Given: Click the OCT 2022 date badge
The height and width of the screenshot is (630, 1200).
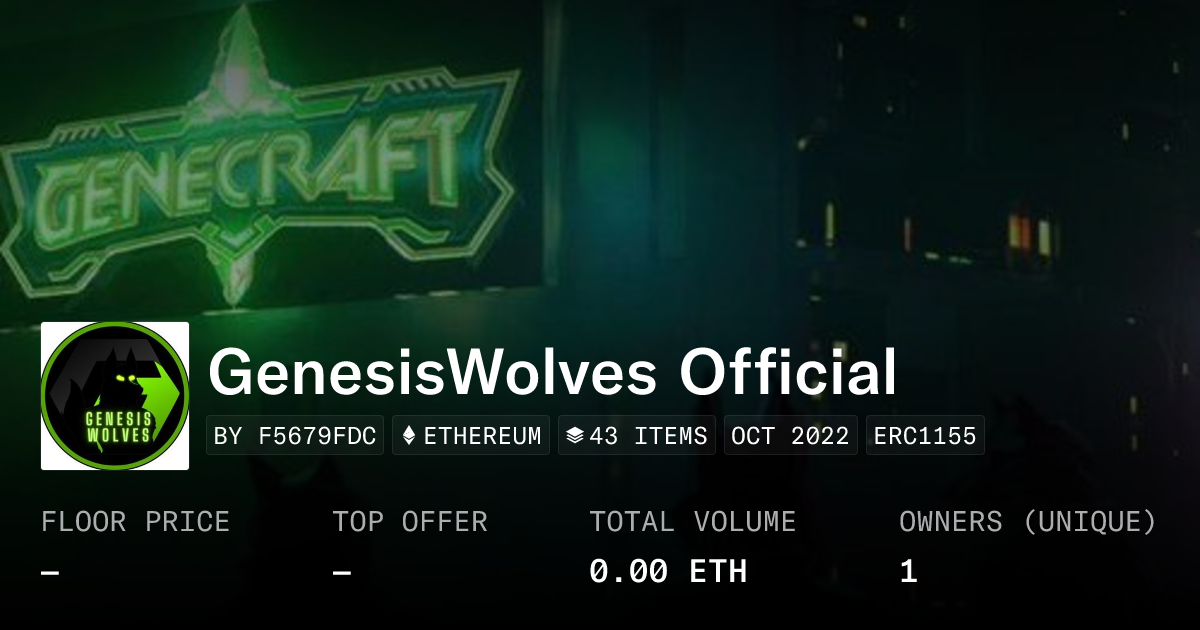Looking at the screenshot, I should (x=790, y=436).
